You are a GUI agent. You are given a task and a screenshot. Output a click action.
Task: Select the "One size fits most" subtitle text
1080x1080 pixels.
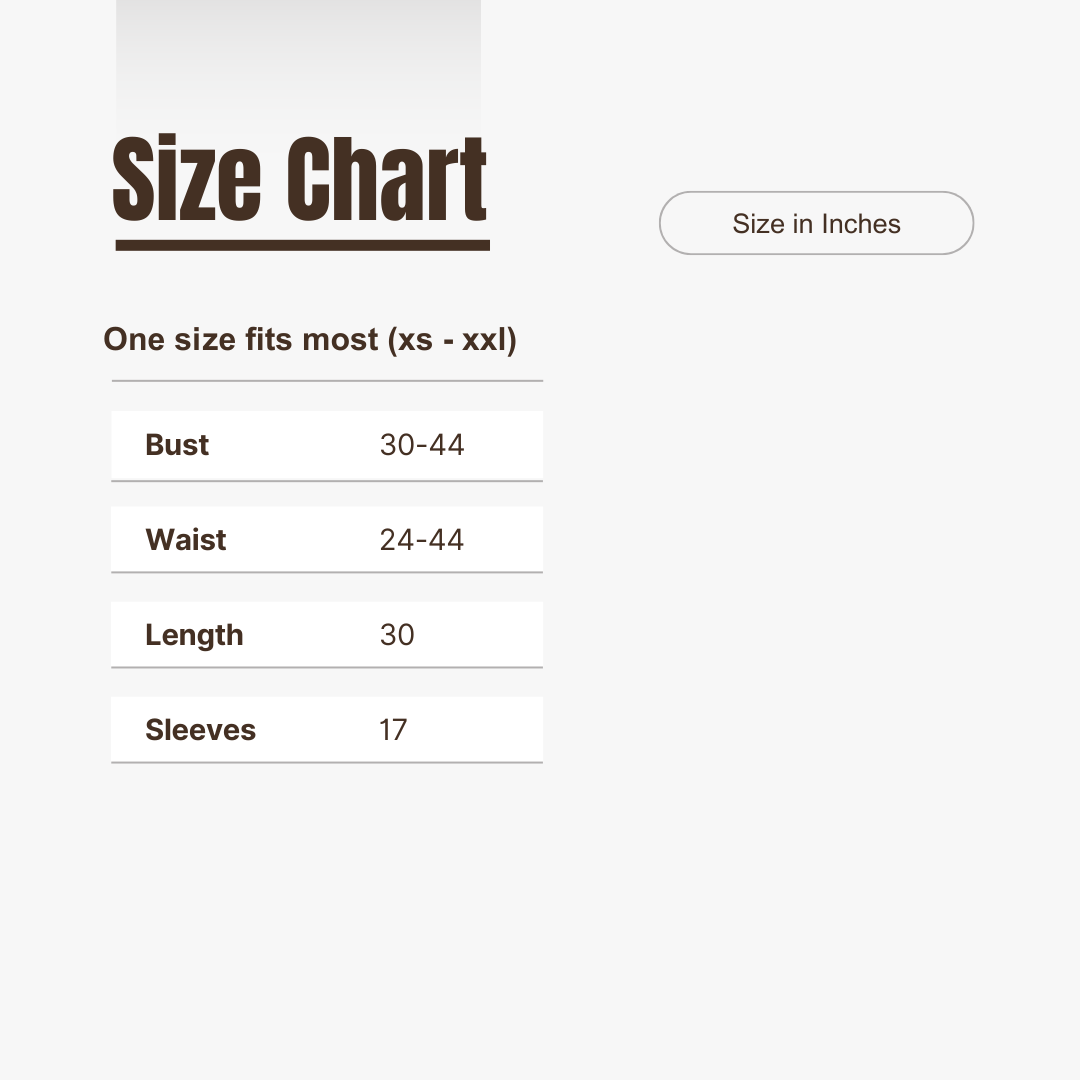pos(243,340)
